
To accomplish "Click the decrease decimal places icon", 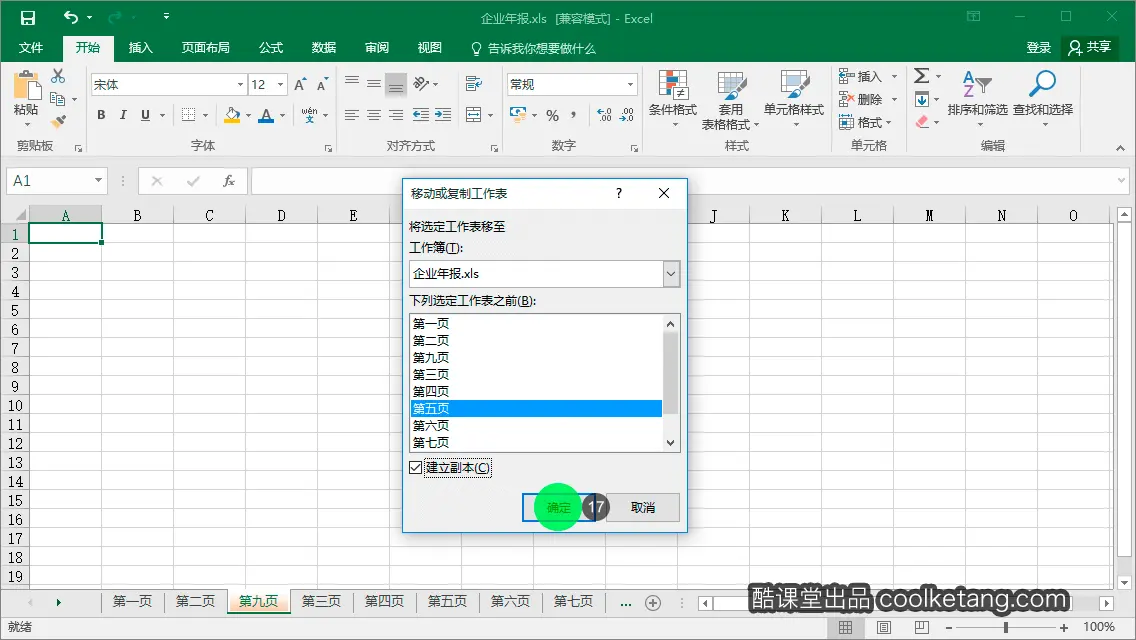I will point(627,115).
